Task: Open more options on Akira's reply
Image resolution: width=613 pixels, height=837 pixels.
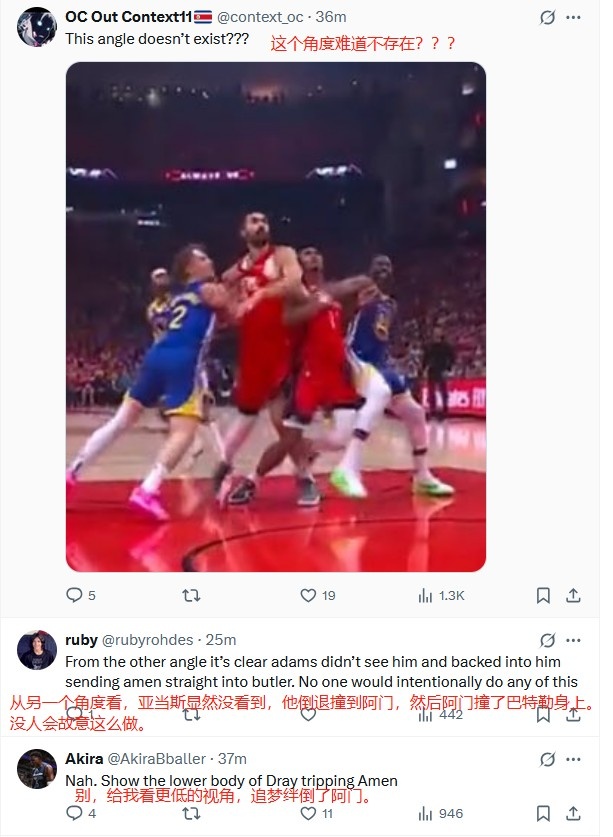Action: (573, 759)
